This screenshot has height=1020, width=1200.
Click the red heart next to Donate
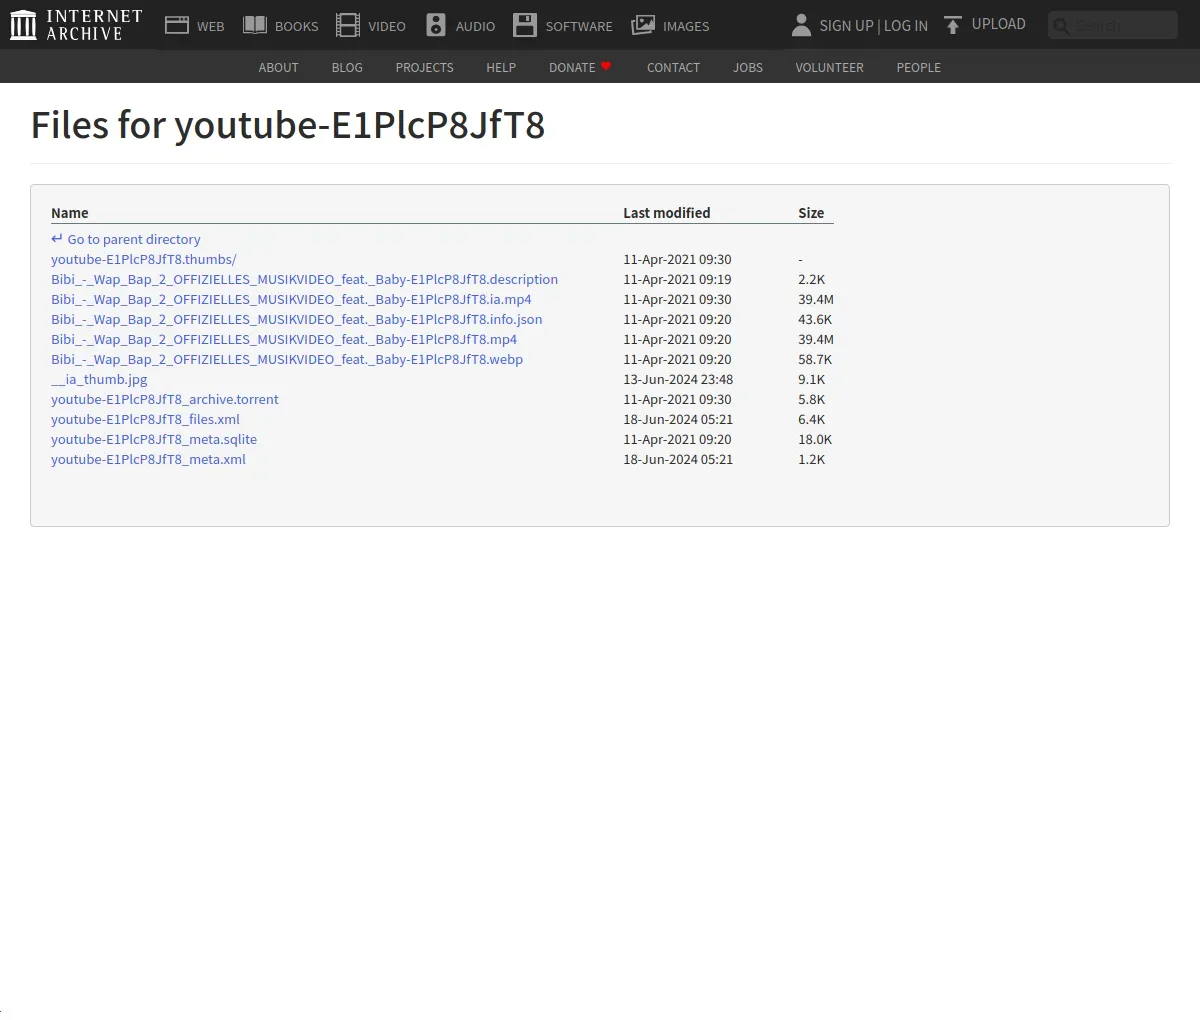tap(606, 66)
